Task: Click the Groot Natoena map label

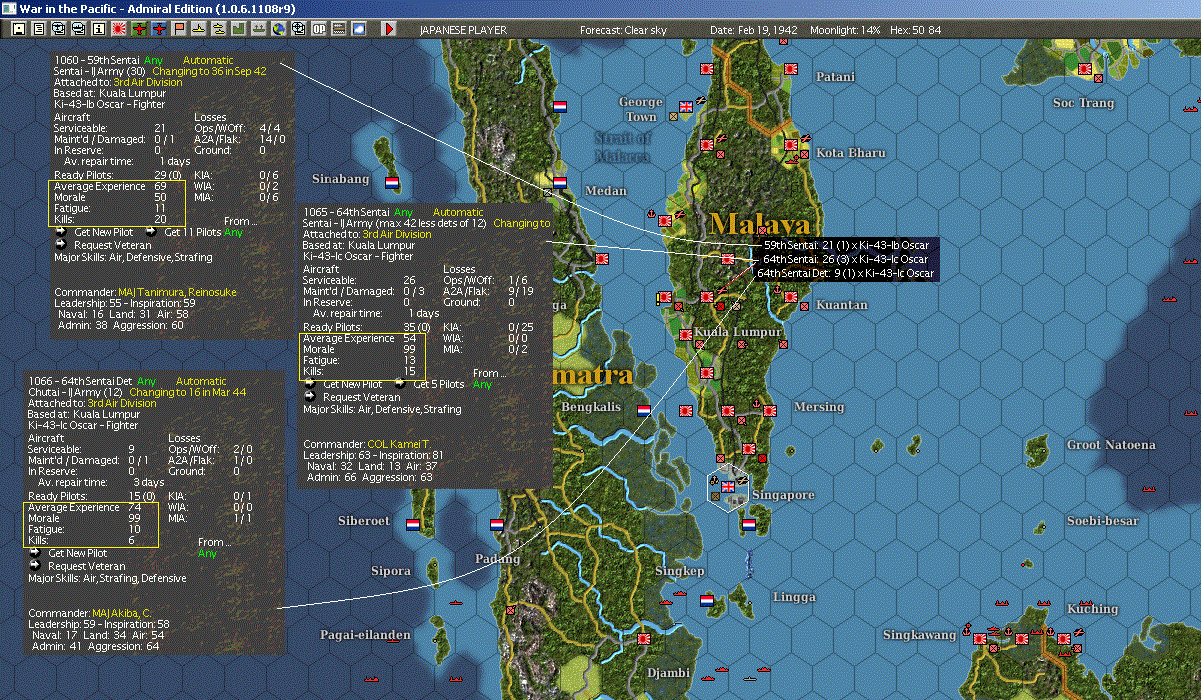Action: 1111,445
